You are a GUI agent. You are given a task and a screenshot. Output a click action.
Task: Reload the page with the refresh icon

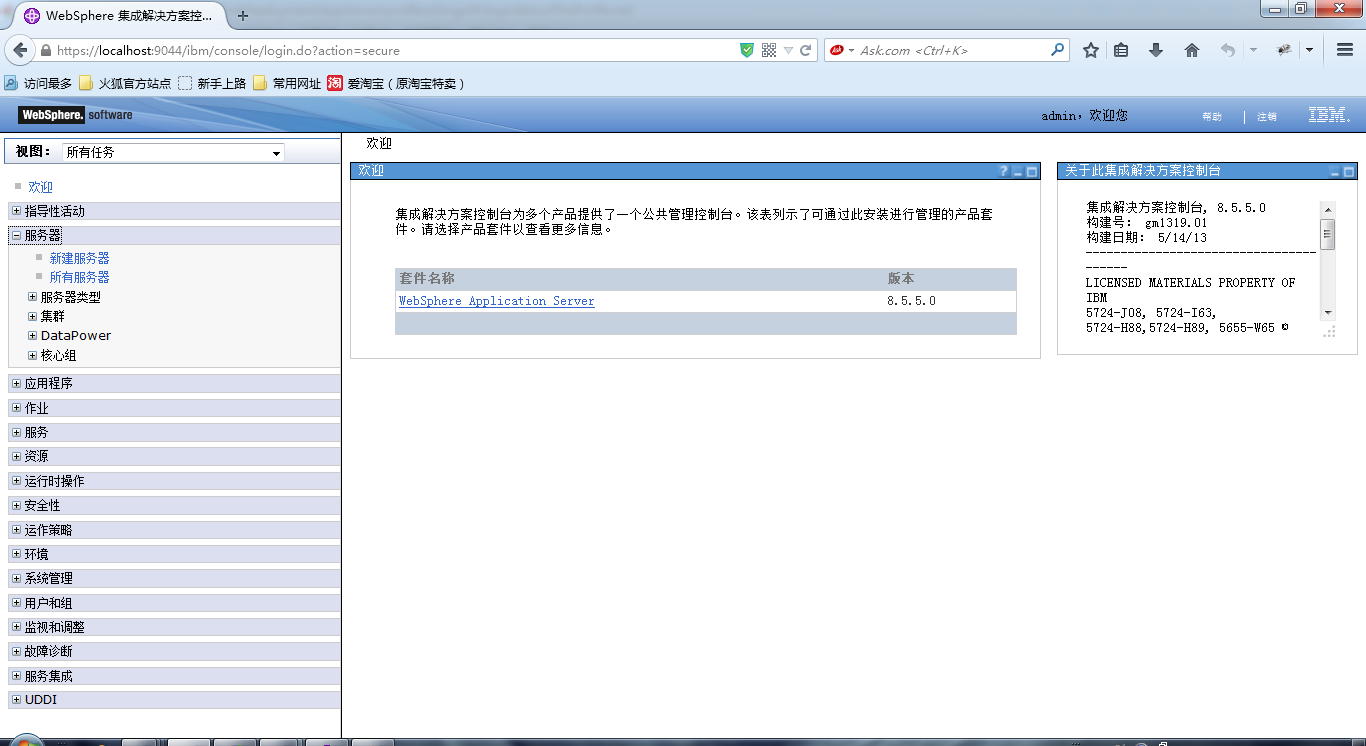[x=806, y=50]
